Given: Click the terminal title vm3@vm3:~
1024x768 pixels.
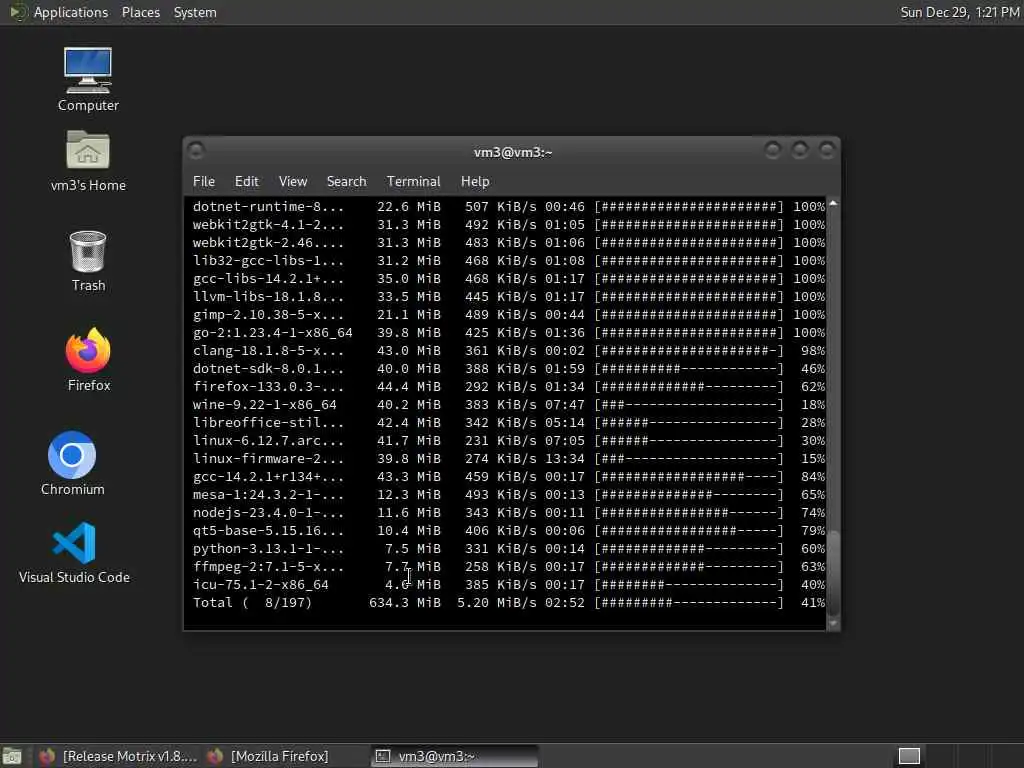Looking at the screenshot, I should (513, 152).
